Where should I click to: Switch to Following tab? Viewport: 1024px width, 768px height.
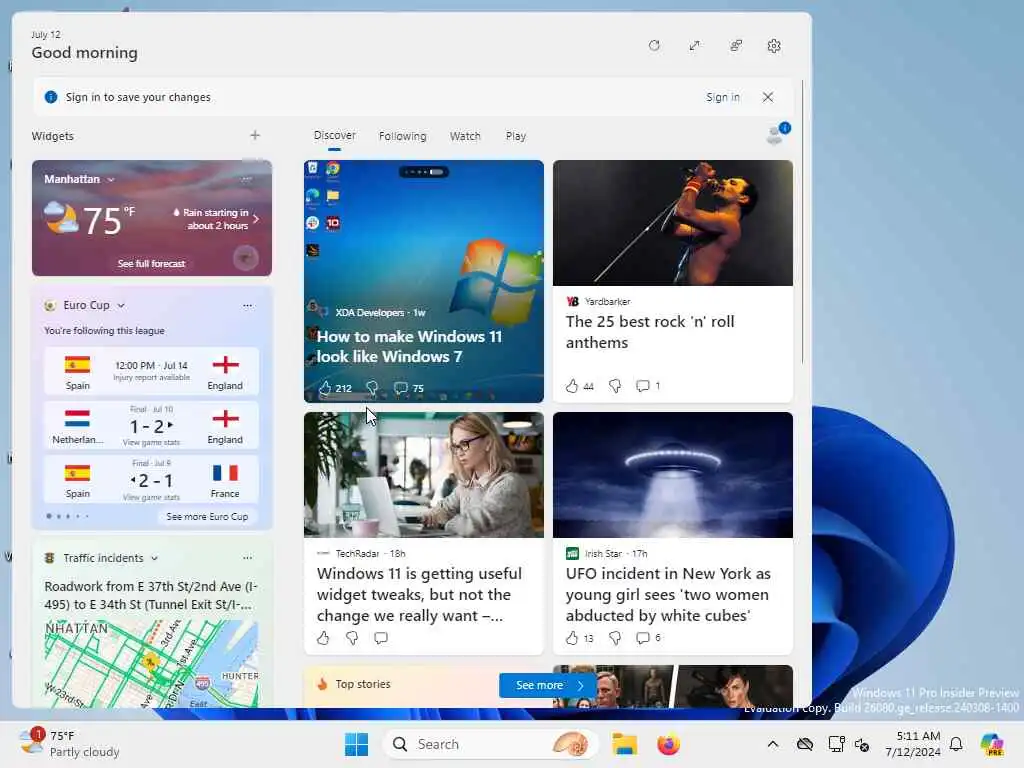pos(402,136)
